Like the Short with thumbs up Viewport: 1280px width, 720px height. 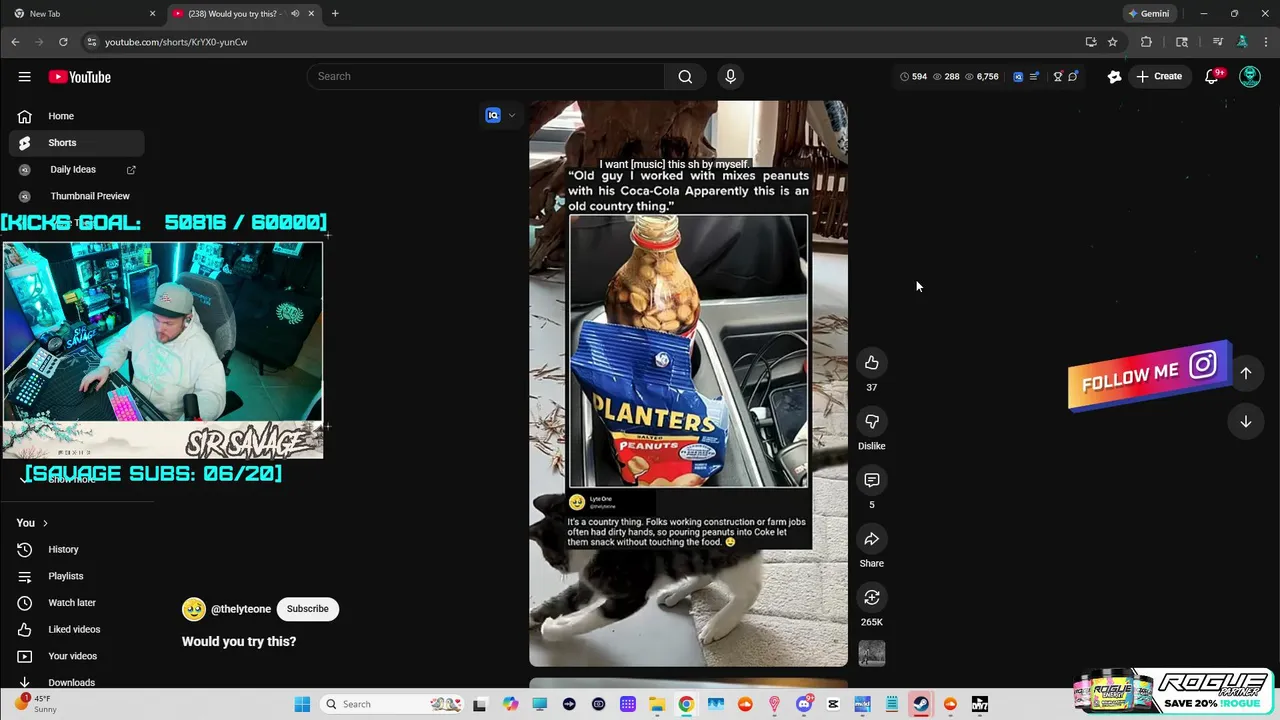[871, 362]
